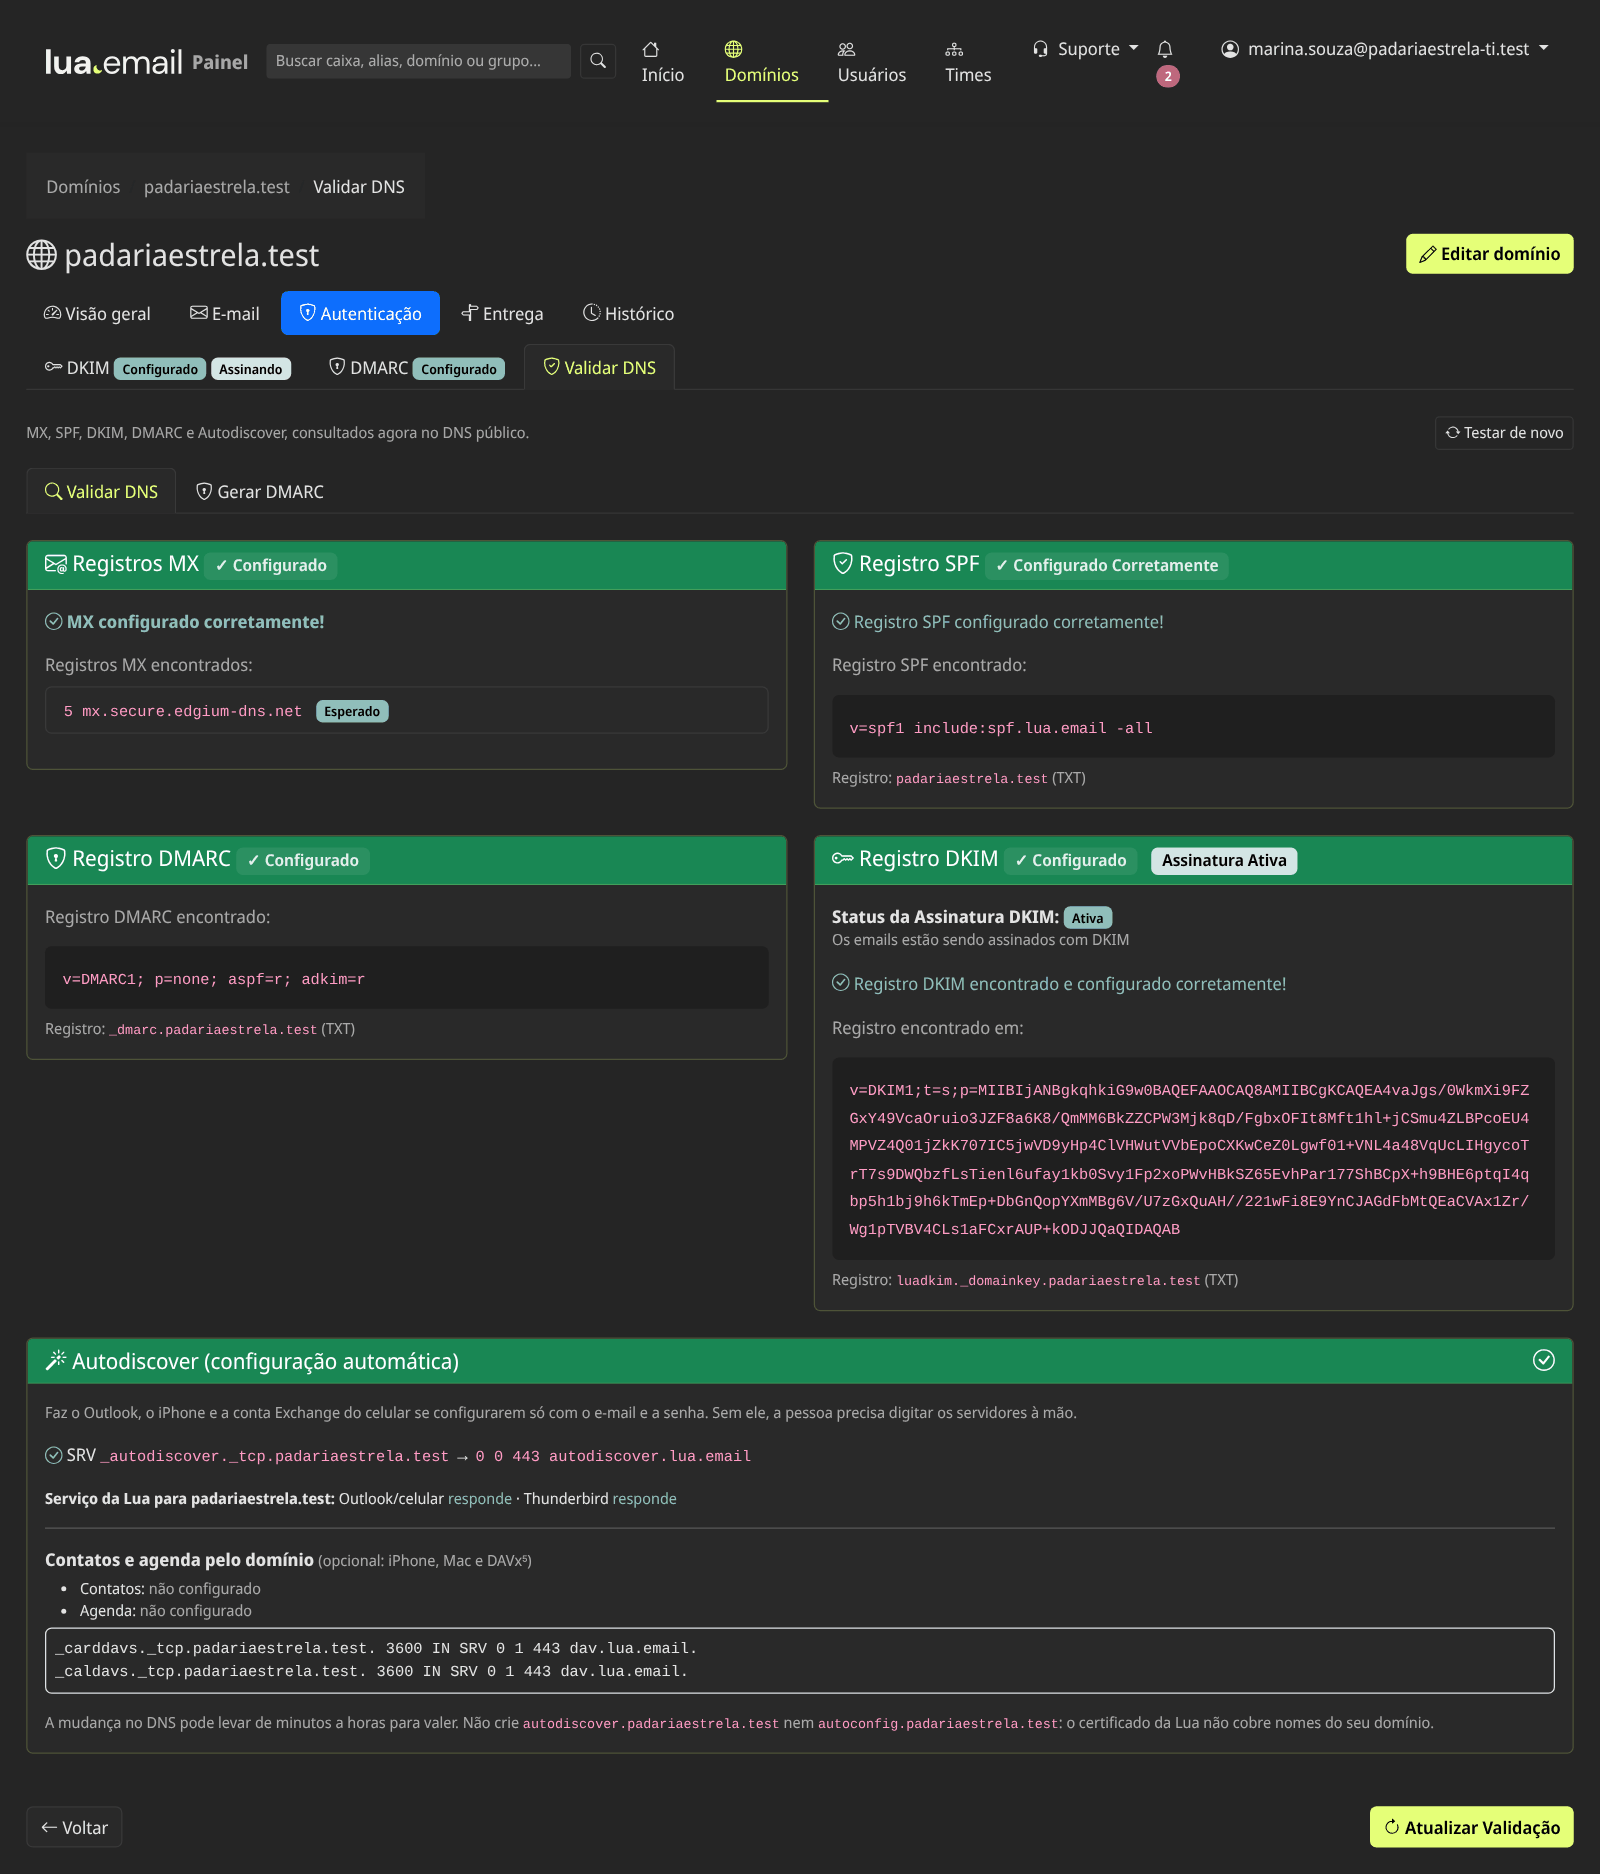The width and height of the screenshot is (1600, 1874).
Task: Click the Domínios breadcrumb link
Action: 83,187
